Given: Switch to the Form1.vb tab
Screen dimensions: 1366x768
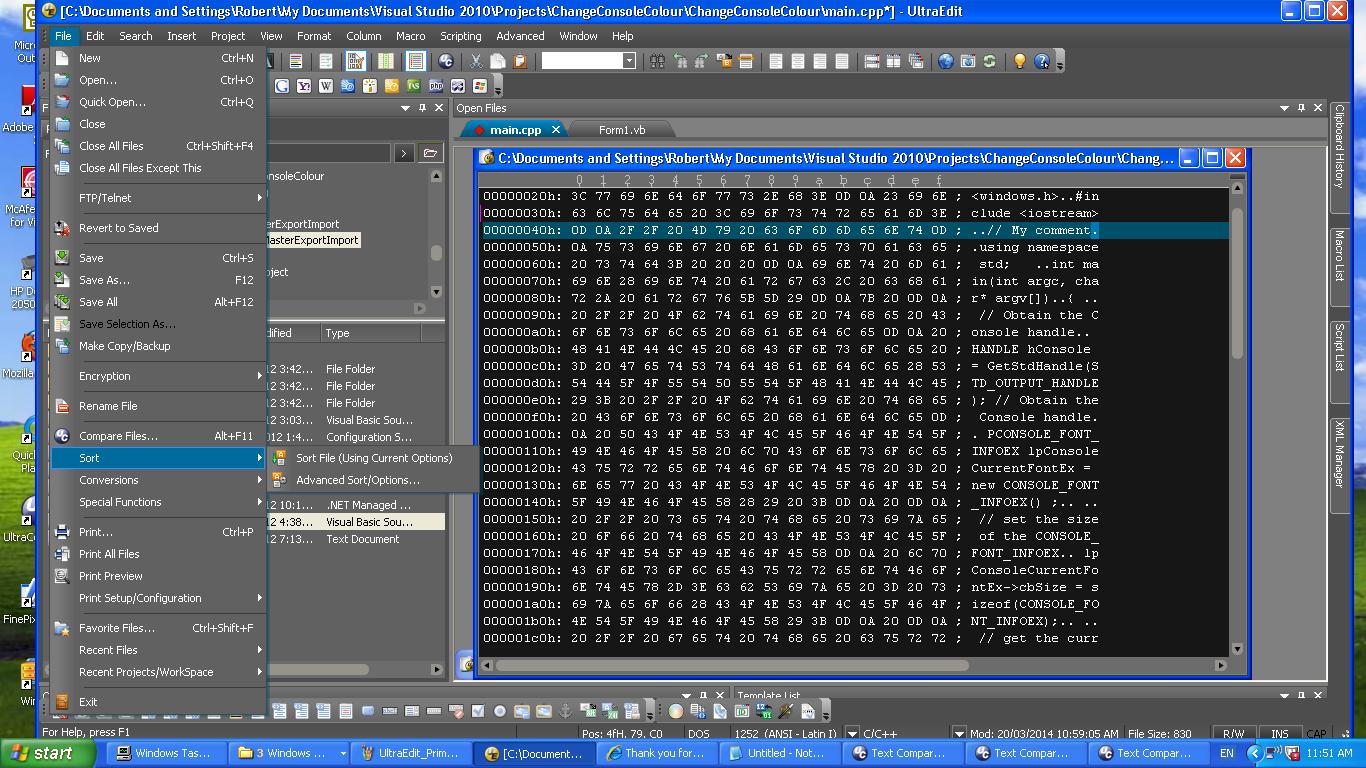Looking at the screenshot, I should point(621,130).
